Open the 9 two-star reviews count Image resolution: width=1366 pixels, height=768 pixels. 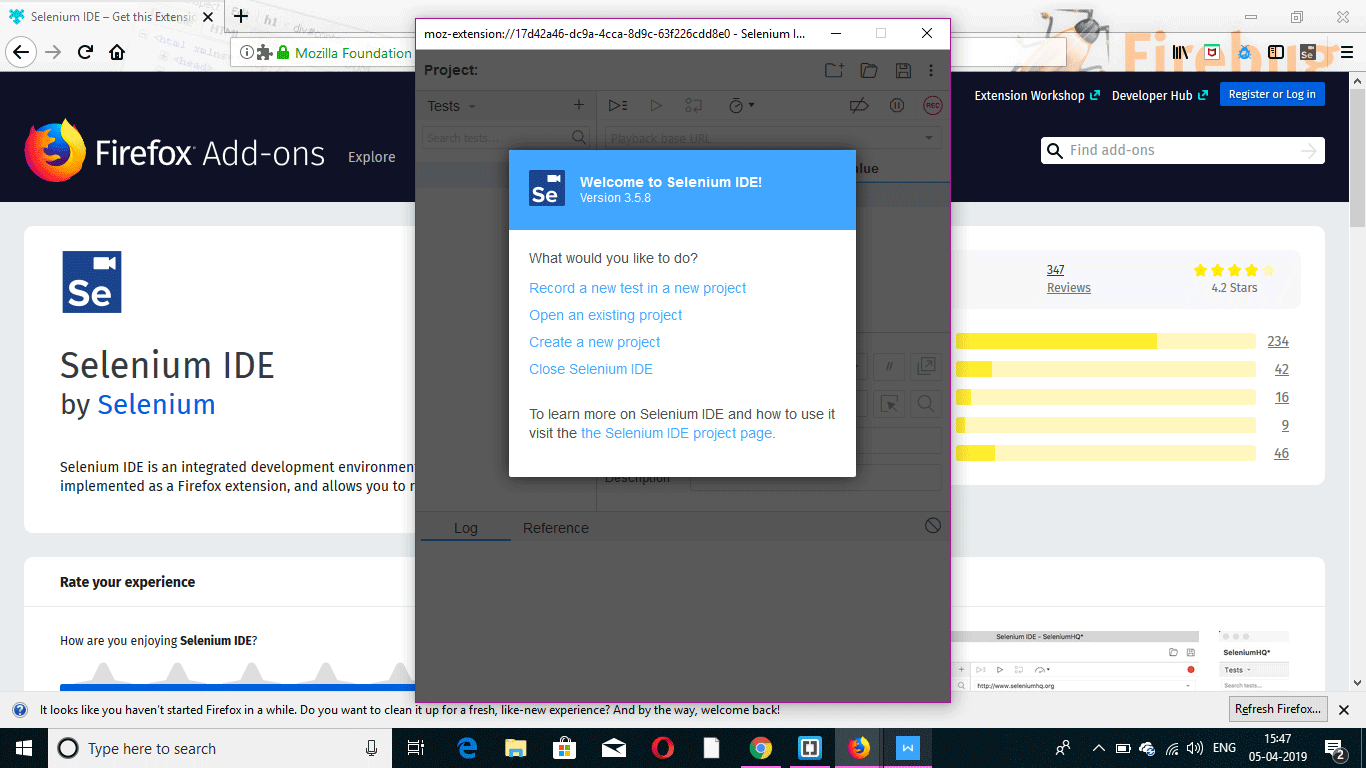click(x=1285, y=425)
